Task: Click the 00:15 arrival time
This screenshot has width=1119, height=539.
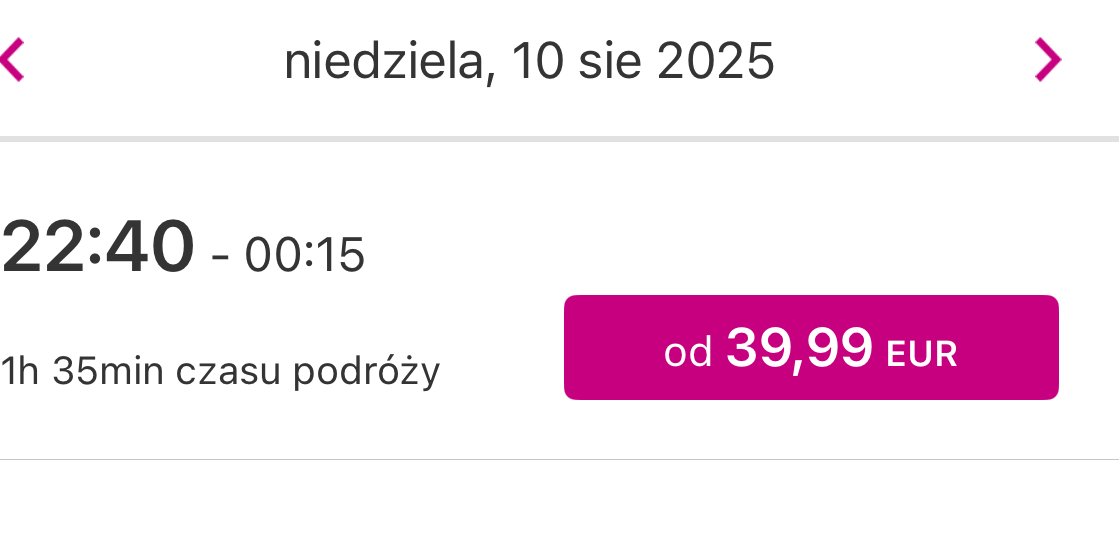Action: [x=305, y=255]
